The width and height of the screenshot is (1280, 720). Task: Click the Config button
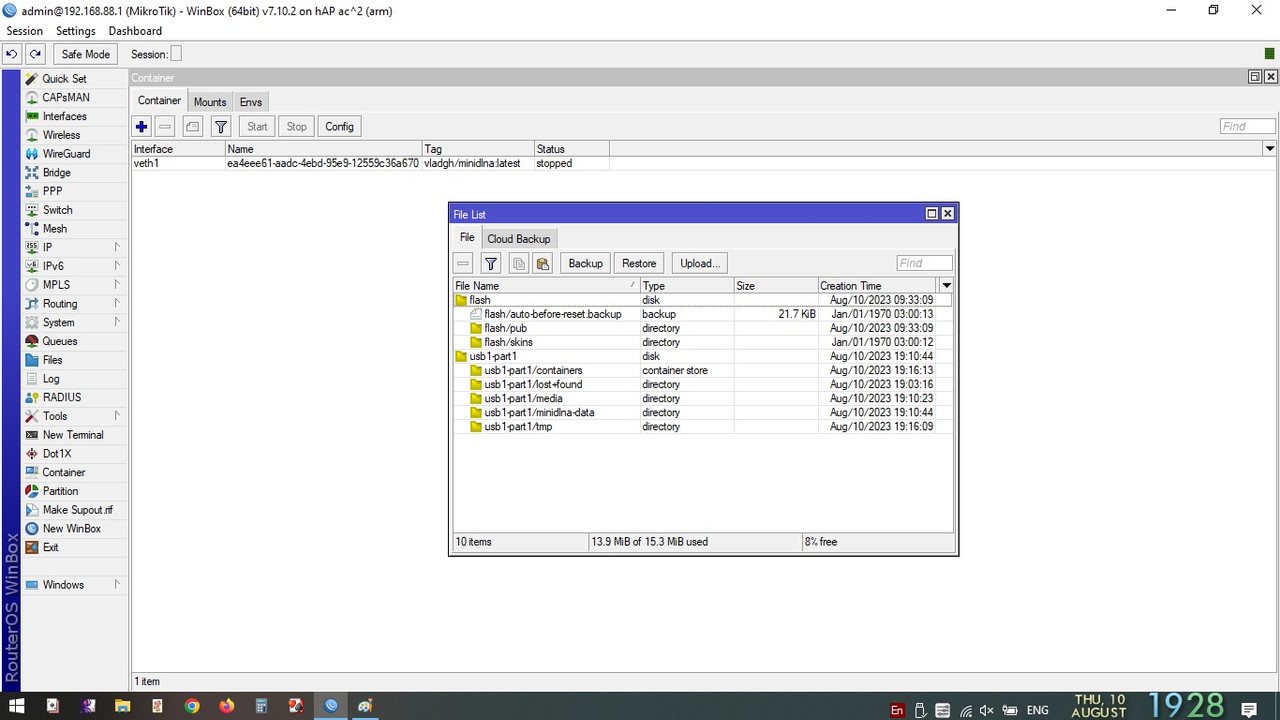[339, 127]
